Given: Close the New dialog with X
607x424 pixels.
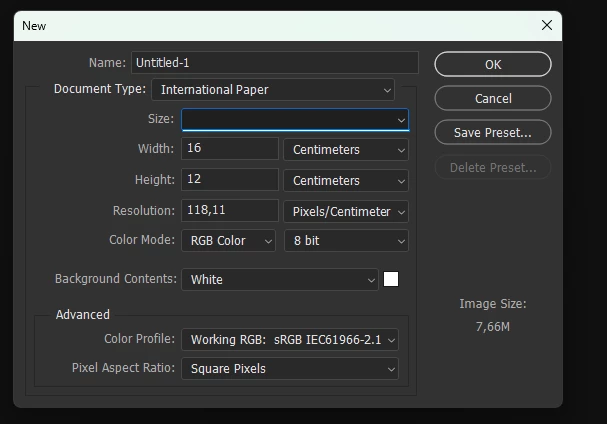Looking at the screenshot, I should (547, 26).
